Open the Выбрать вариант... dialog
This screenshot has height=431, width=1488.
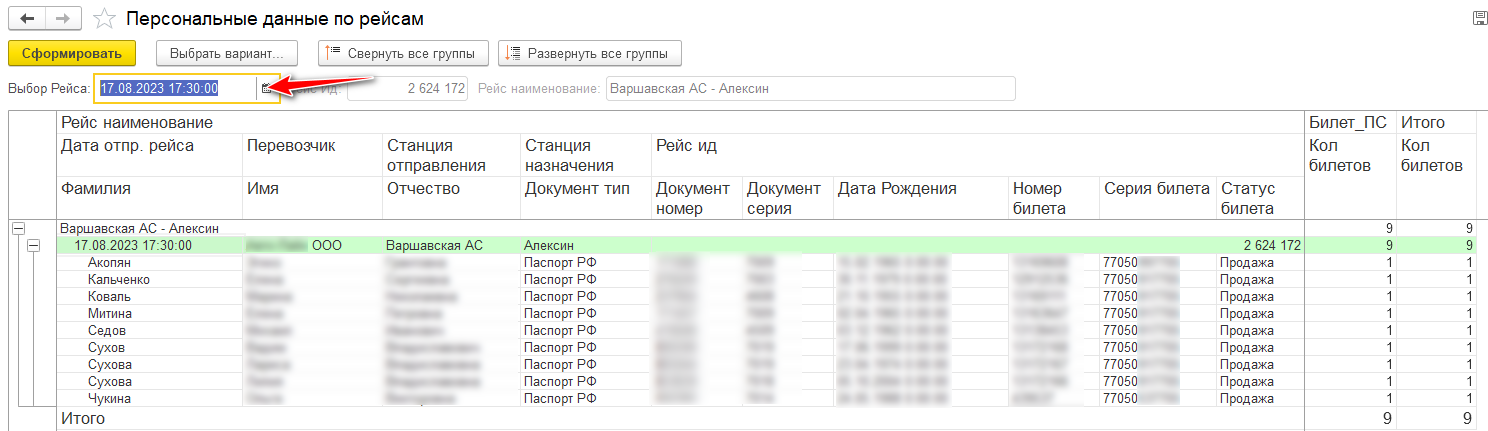click(227, 53)
